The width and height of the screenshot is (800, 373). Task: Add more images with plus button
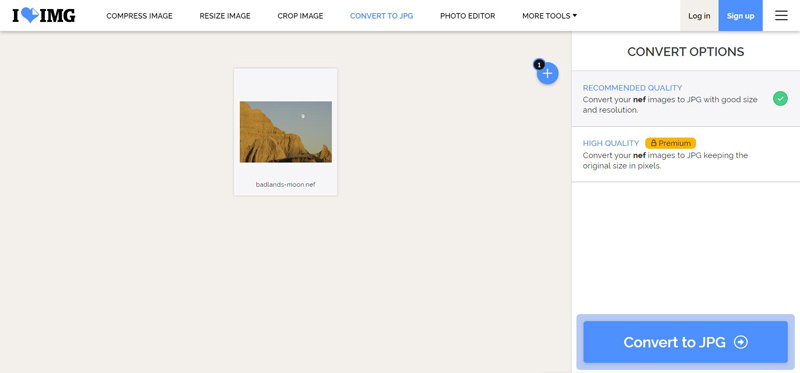click(x=547, y=73)
